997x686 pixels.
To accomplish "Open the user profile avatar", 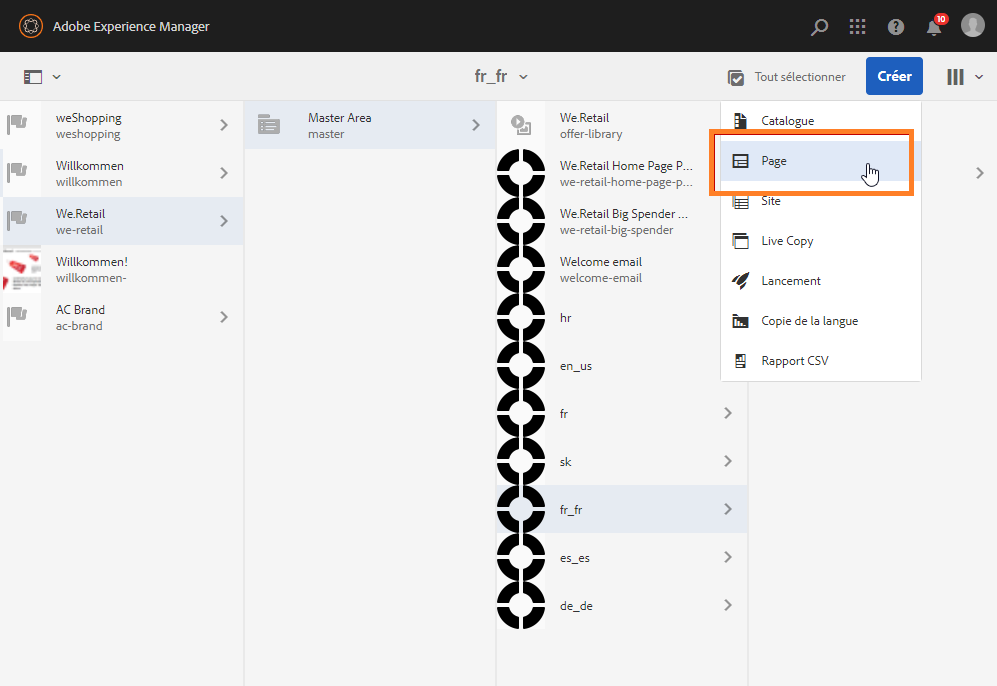I will pos(973,25).
